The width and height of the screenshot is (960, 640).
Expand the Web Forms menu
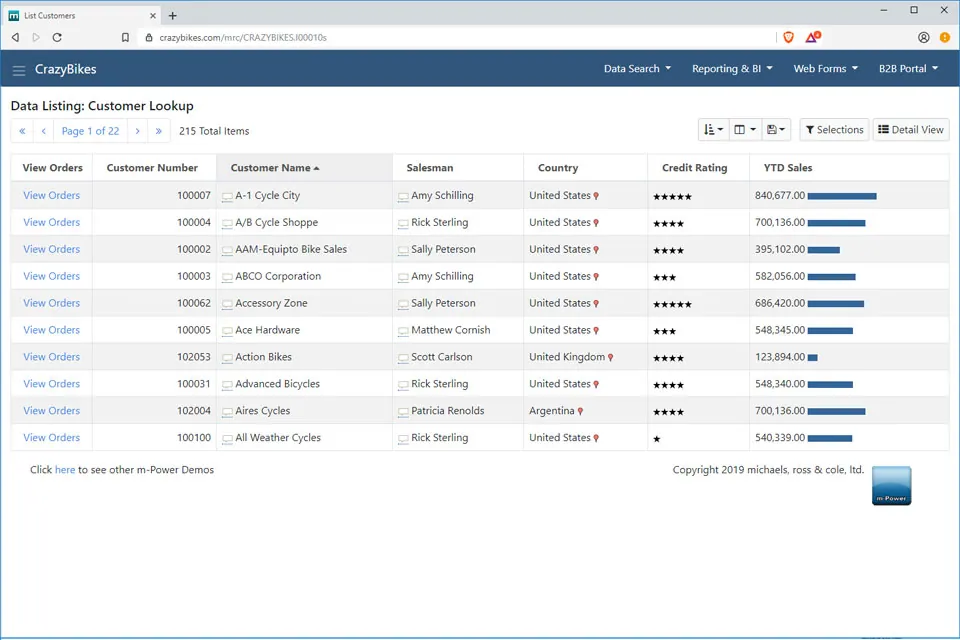point(825,69)
